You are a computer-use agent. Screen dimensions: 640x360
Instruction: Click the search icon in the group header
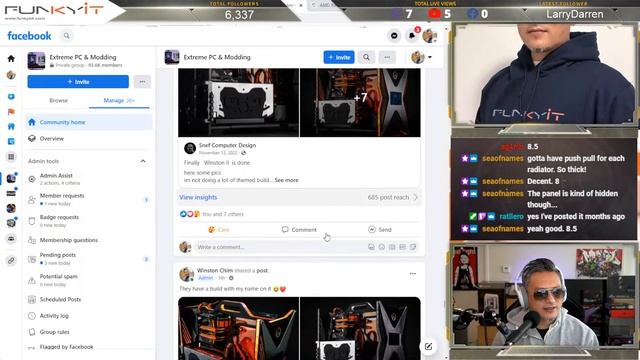point(367,57)
